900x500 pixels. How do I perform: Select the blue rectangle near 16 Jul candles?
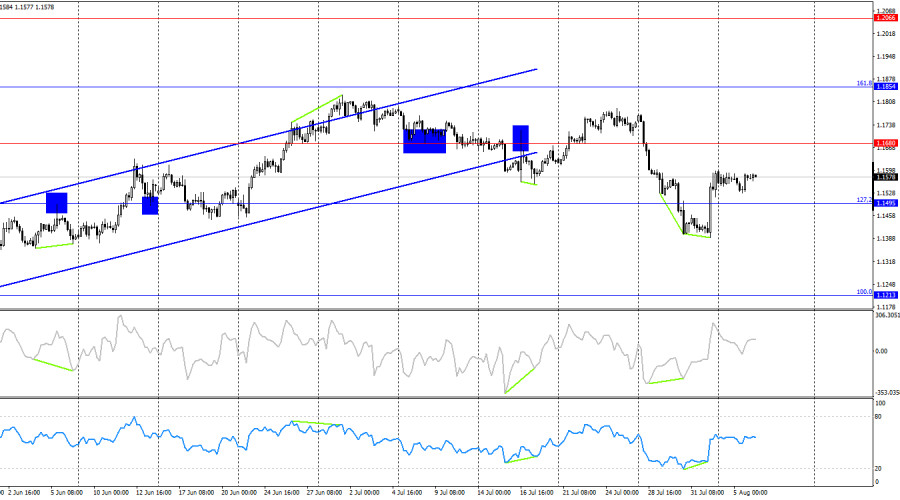(521, 138)
